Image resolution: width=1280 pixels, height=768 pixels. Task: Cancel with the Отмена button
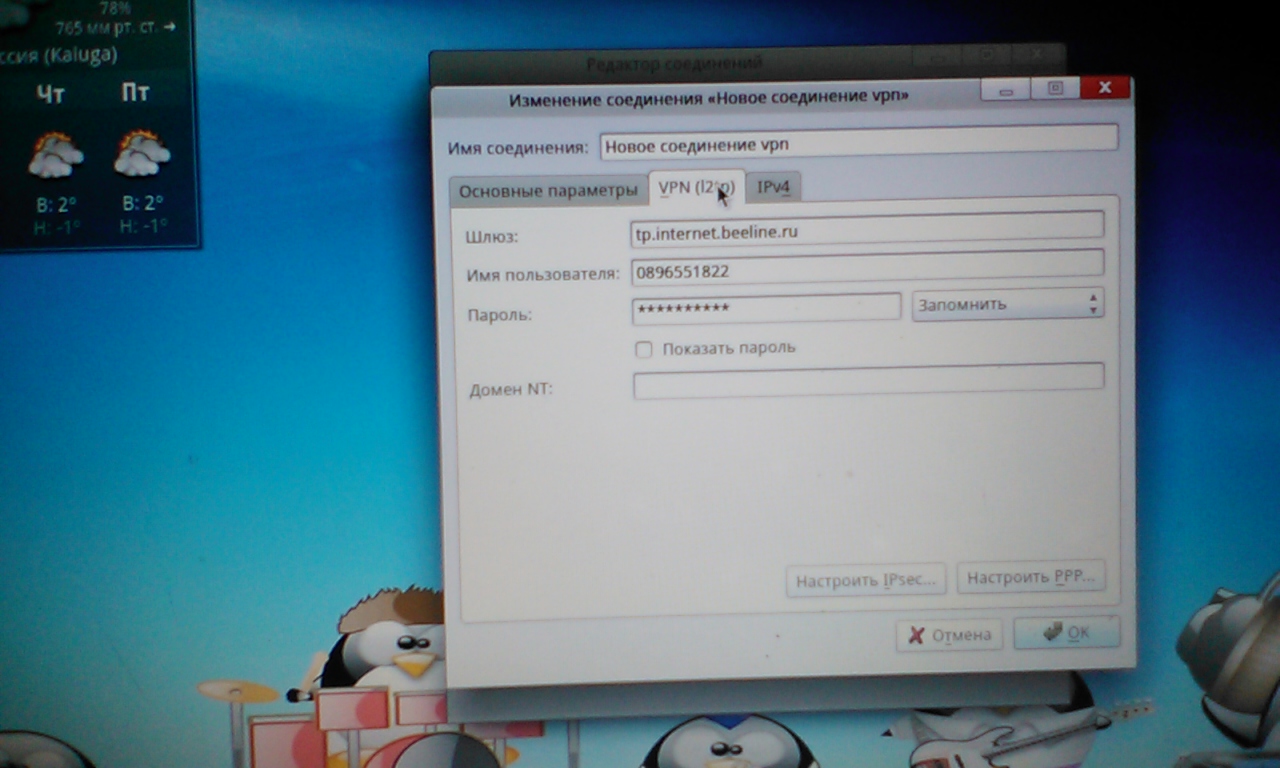coord(950,635)
